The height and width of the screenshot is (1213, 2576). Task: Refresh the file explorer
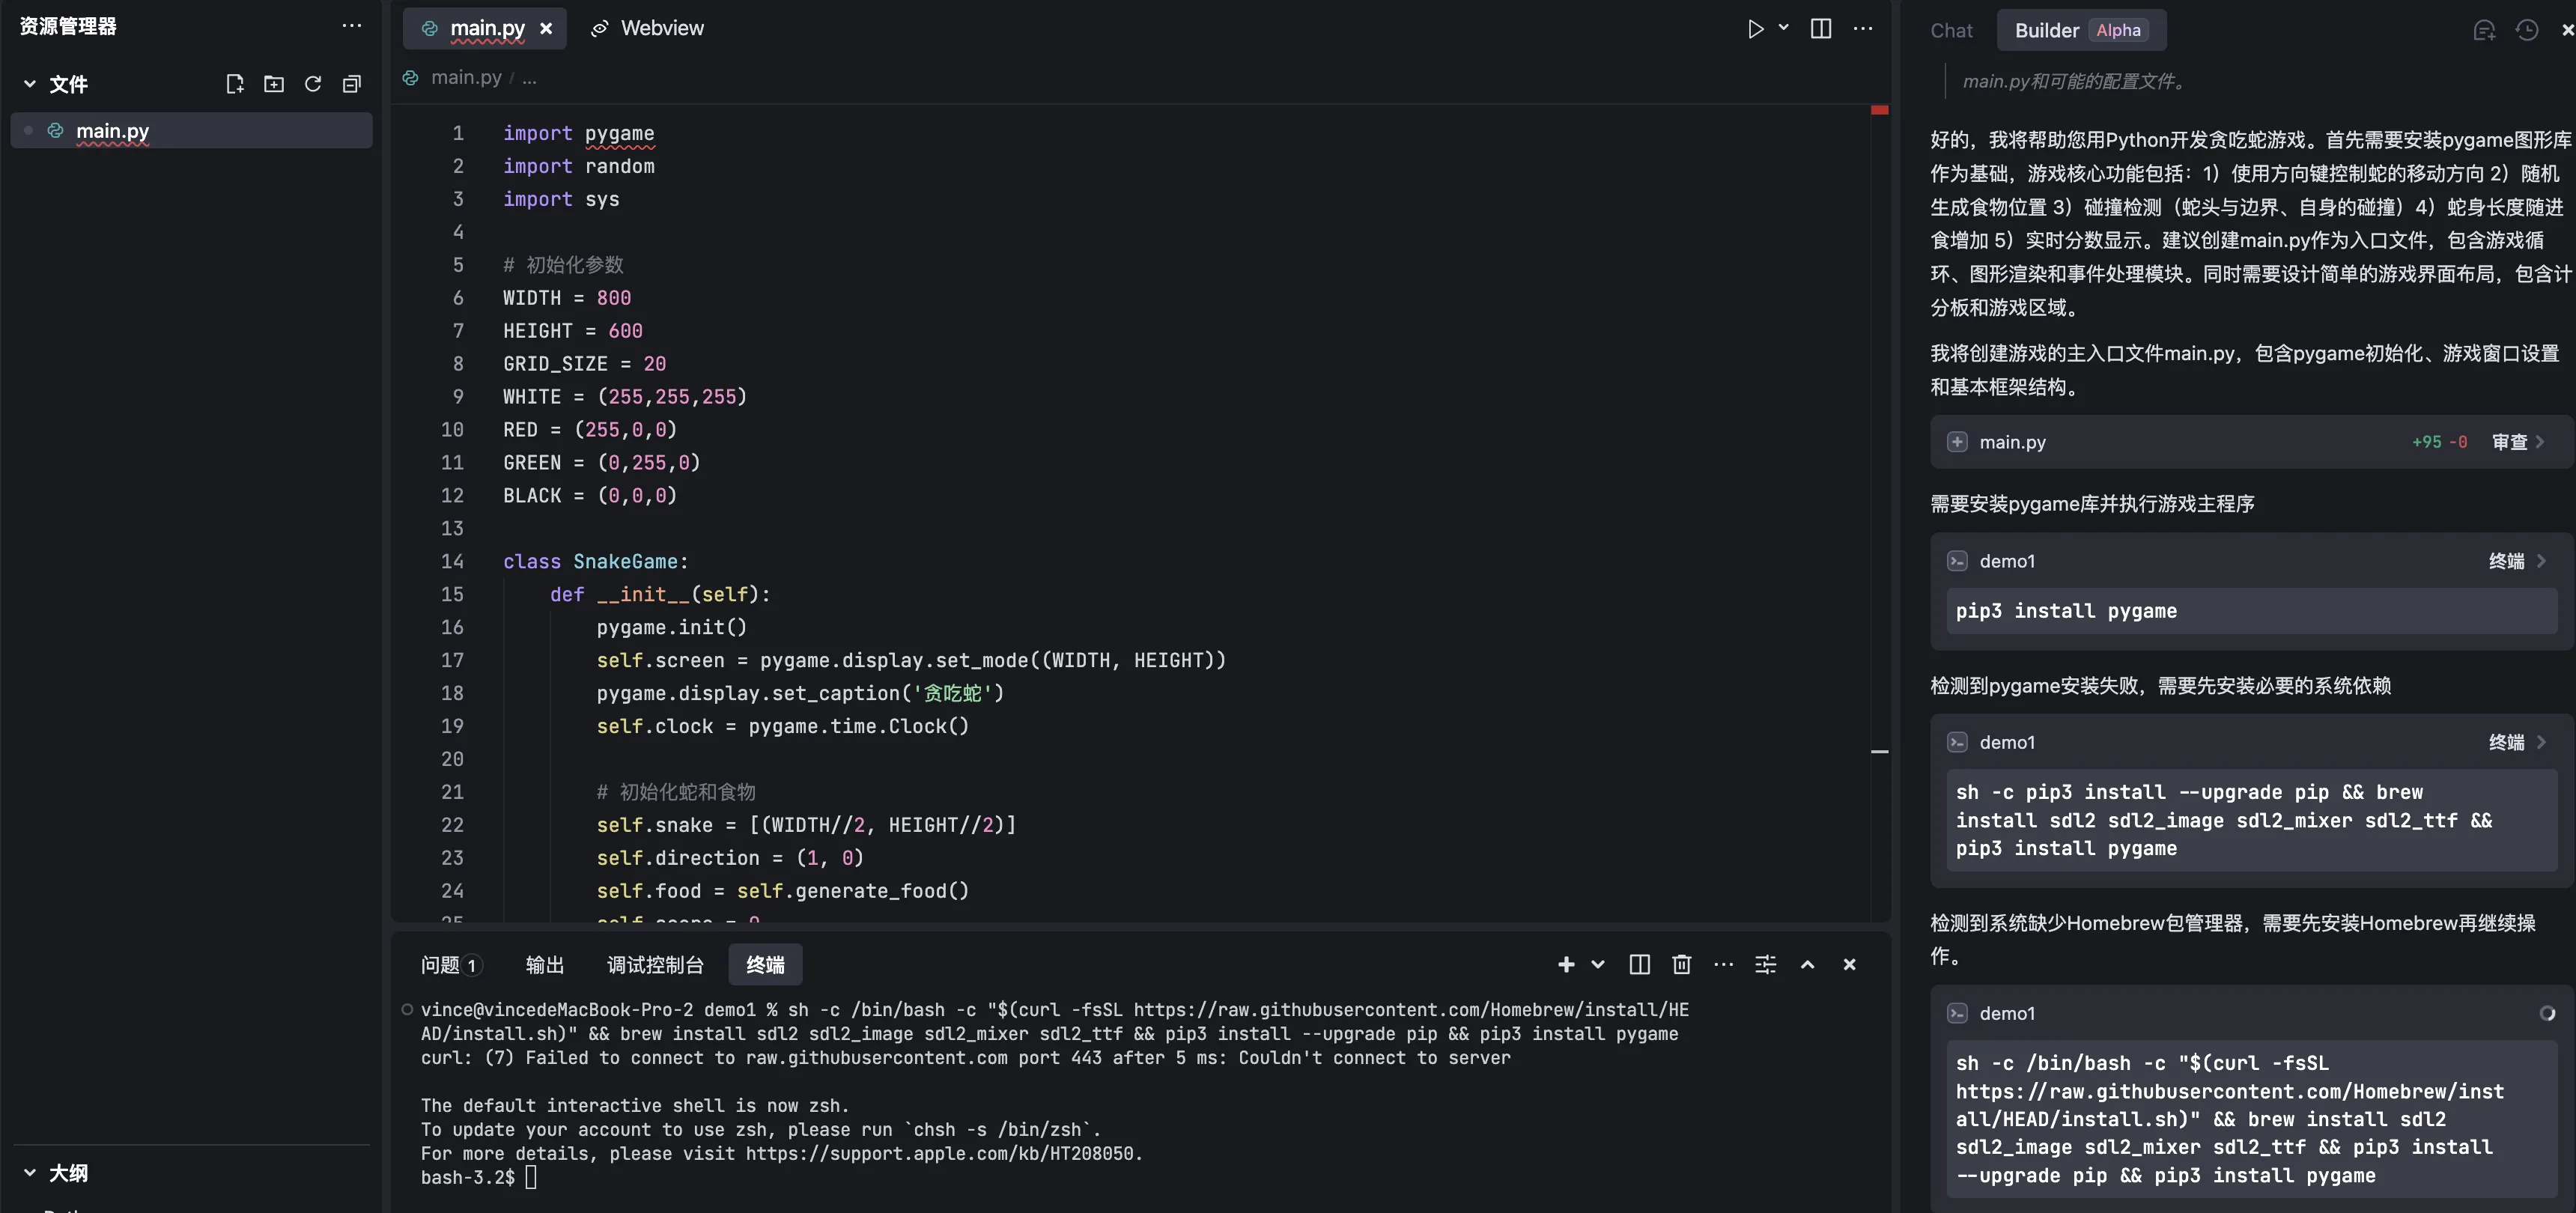pyautogui.click(x=313, y=84)
